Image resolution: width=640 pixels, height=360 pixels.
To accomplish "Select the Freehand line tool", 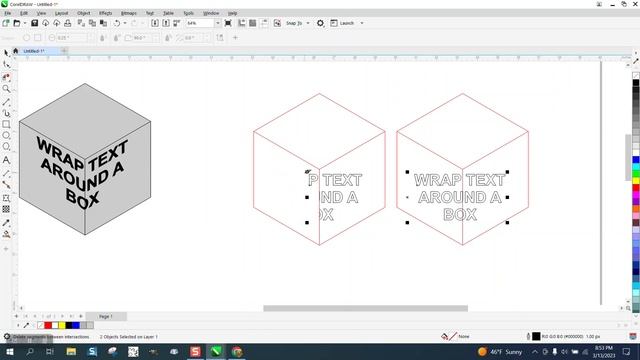I will coord(6,102).
